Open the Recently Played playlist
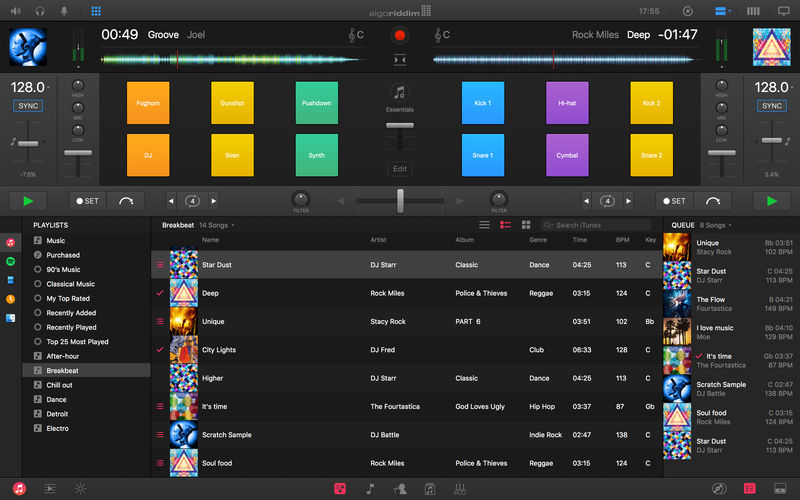The image size is (800, 500). pyautogui.click(x=71, y=327)
